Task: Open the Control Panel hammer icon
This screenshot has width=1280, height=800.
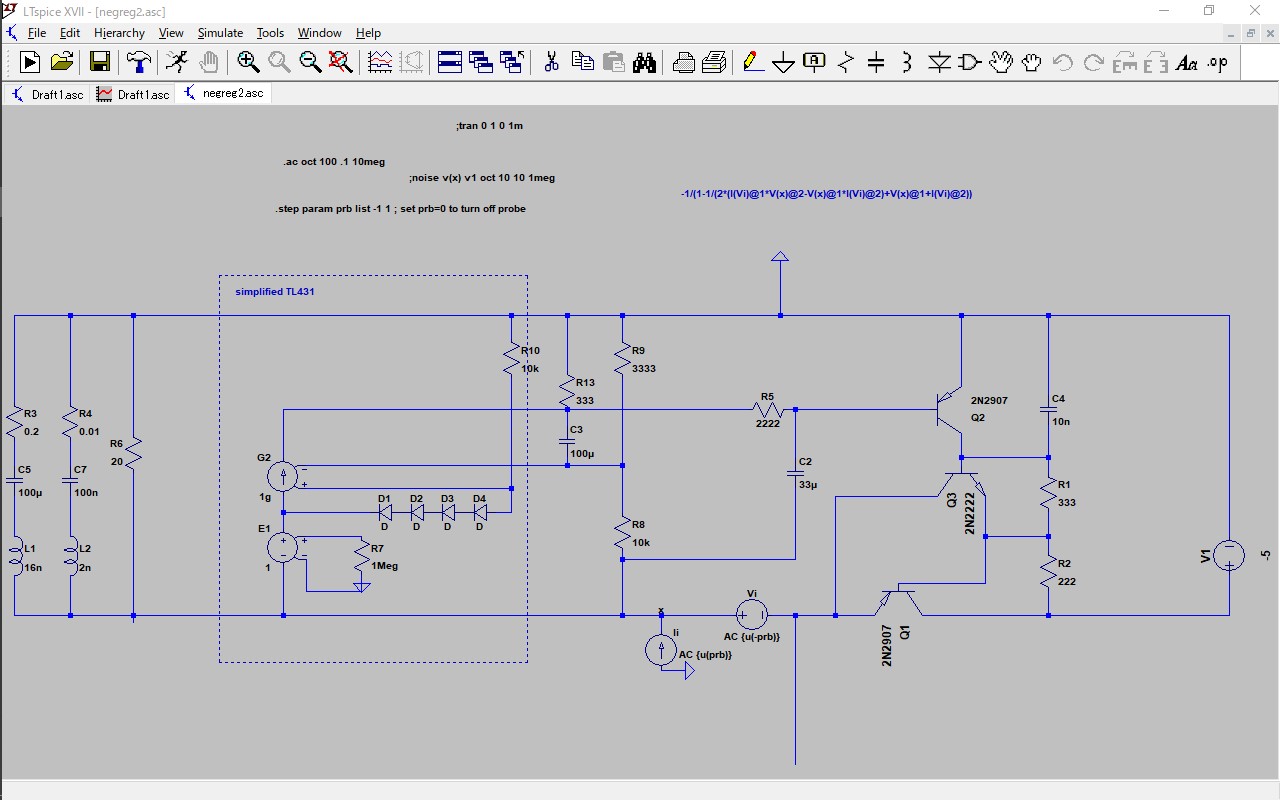Action: point(138,62)
